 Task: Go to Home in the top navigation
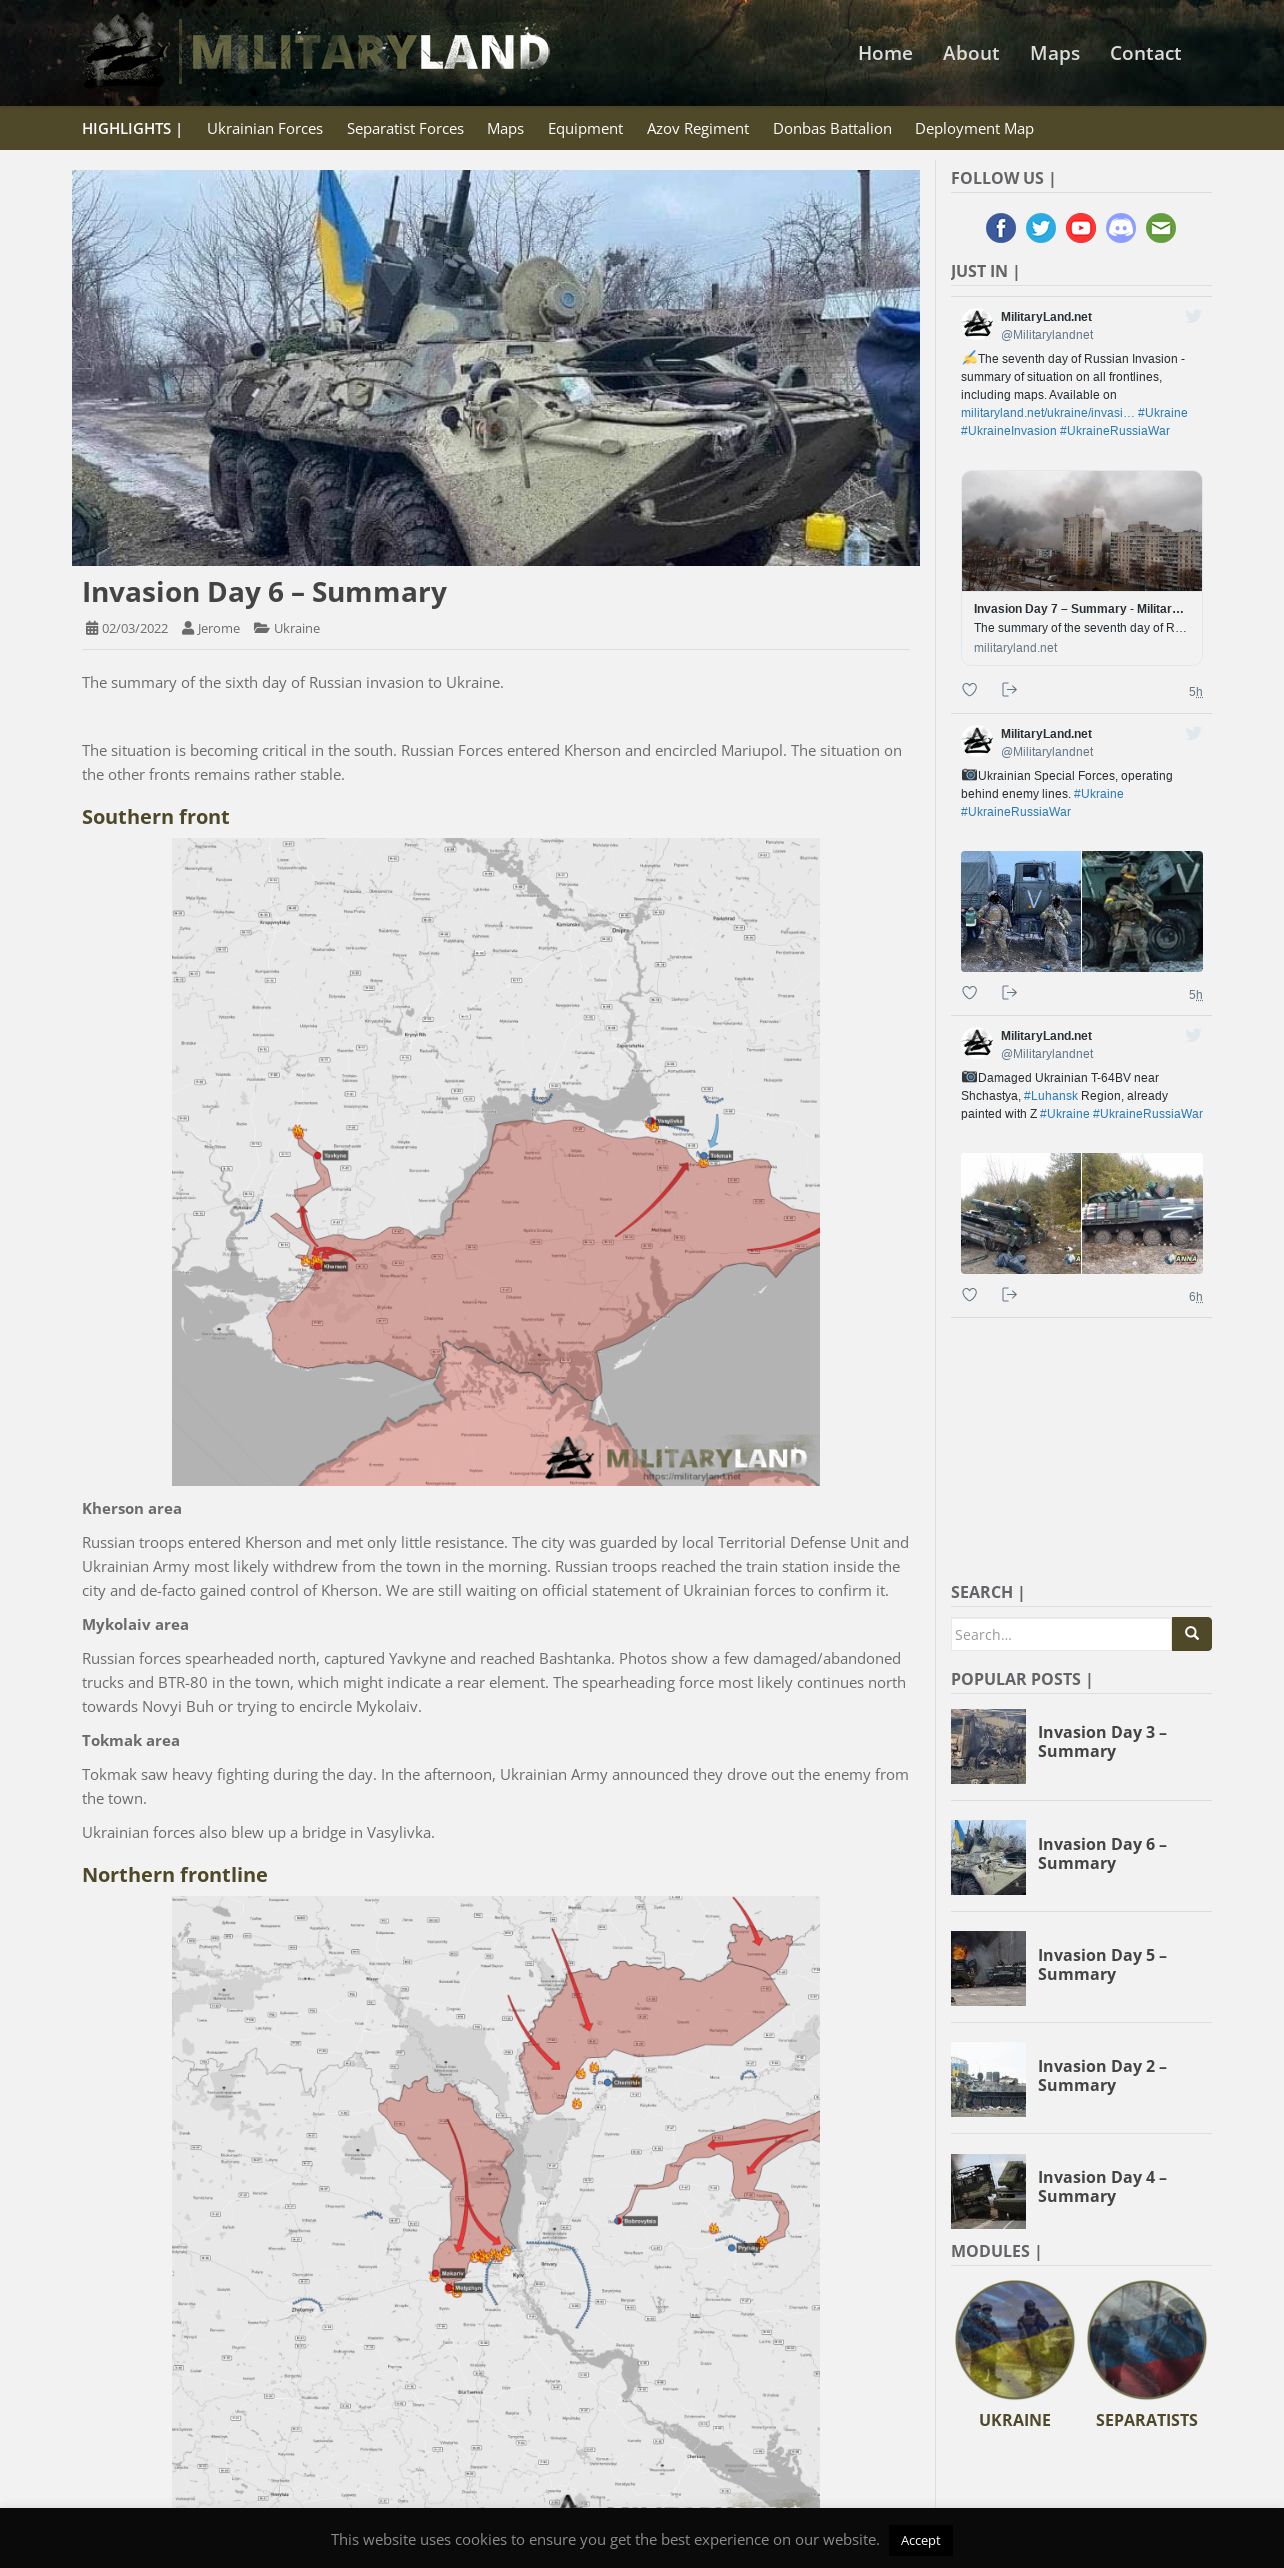point(885,53)
